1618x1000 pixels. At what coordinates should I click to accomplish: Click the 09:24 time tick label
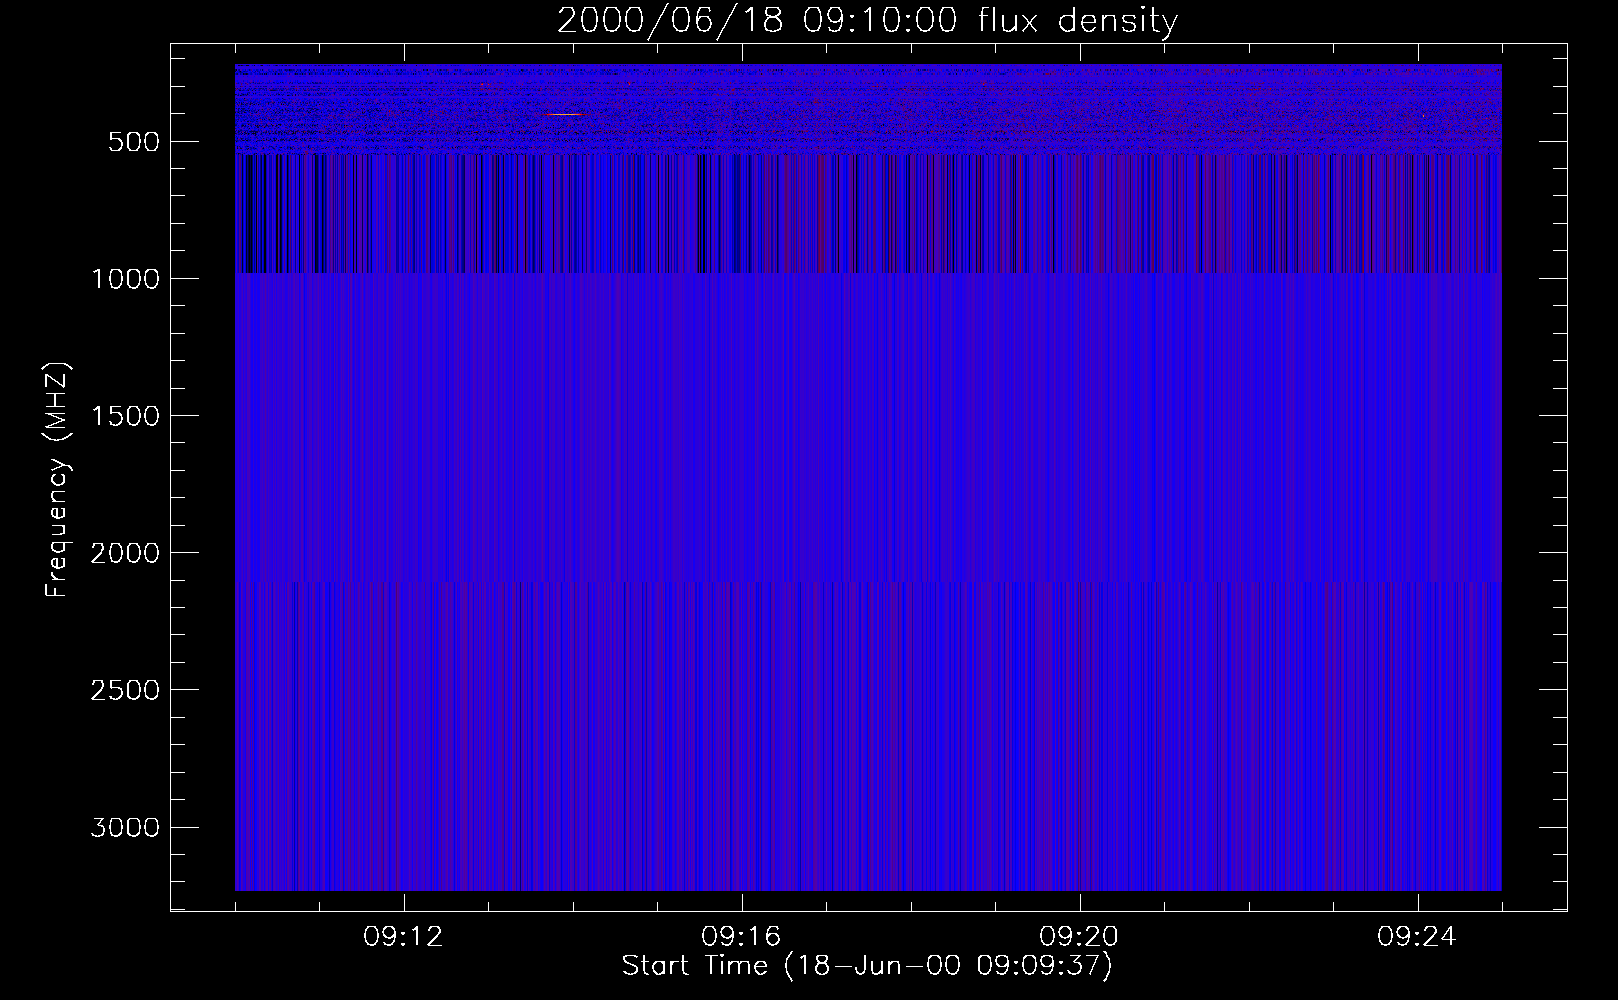coord(1417,937)
